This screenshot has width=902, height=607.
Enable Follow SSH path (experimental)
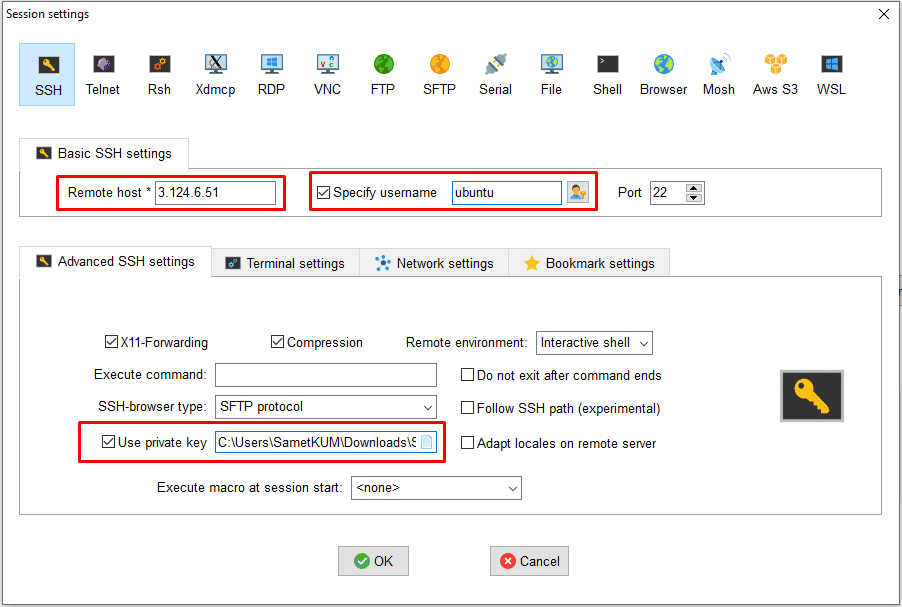click(x=467, y=408)
